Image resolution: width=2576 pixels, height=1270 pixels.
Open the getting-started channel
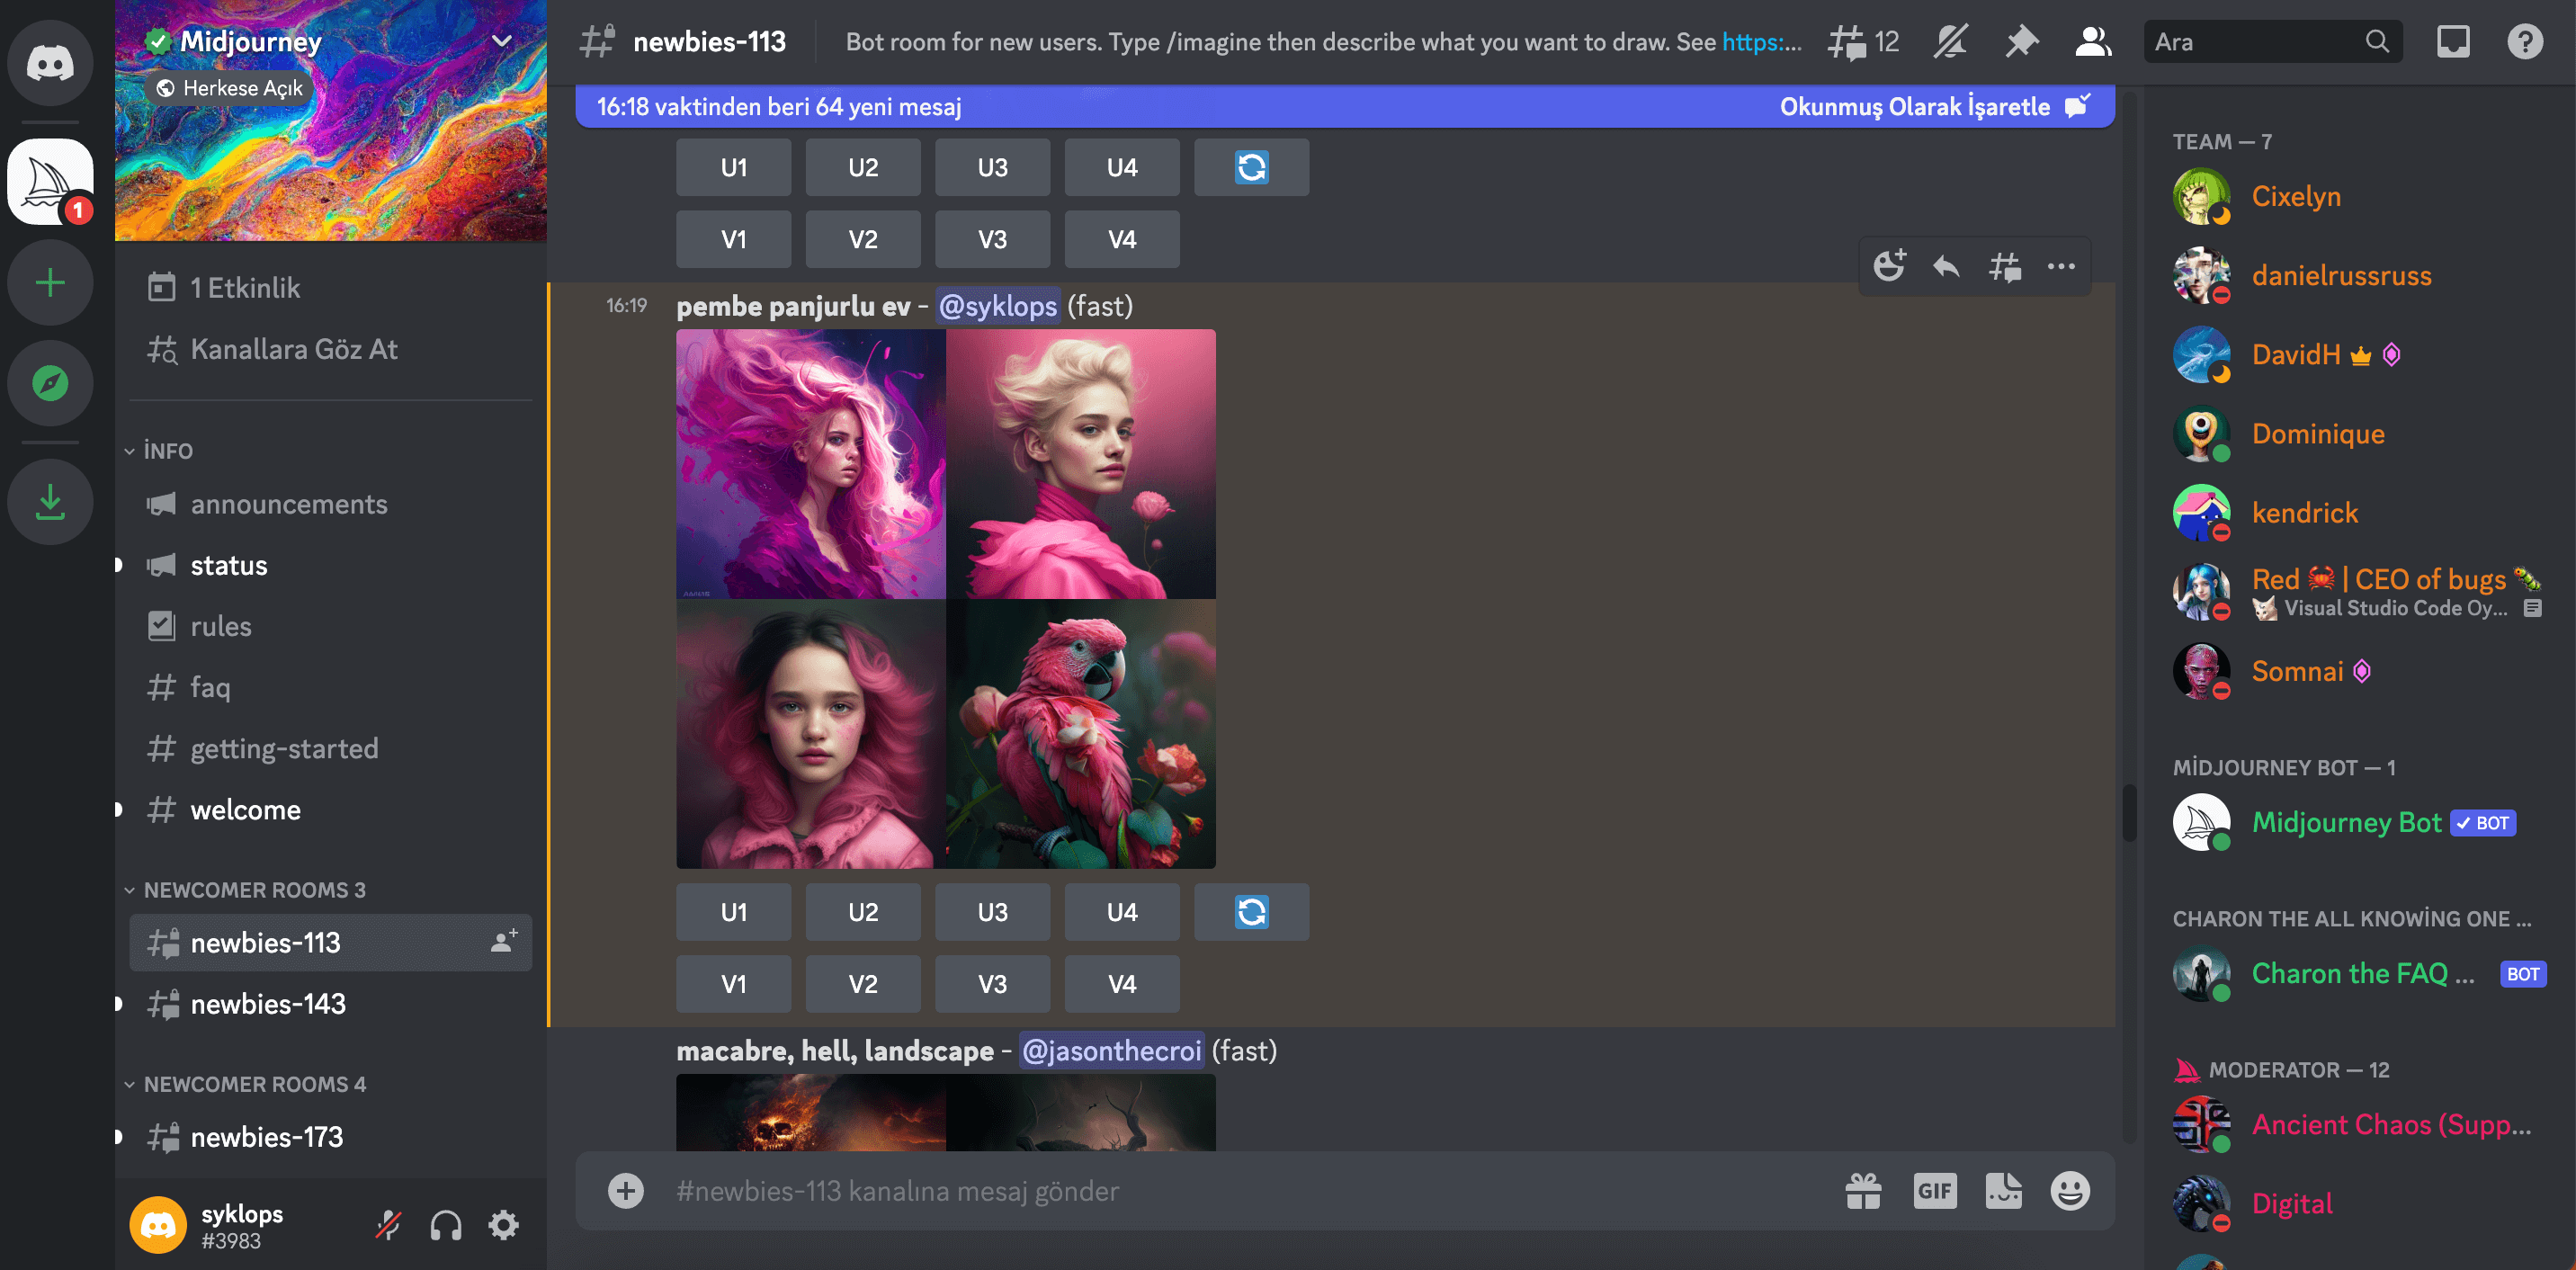click(x=330, y=748)
